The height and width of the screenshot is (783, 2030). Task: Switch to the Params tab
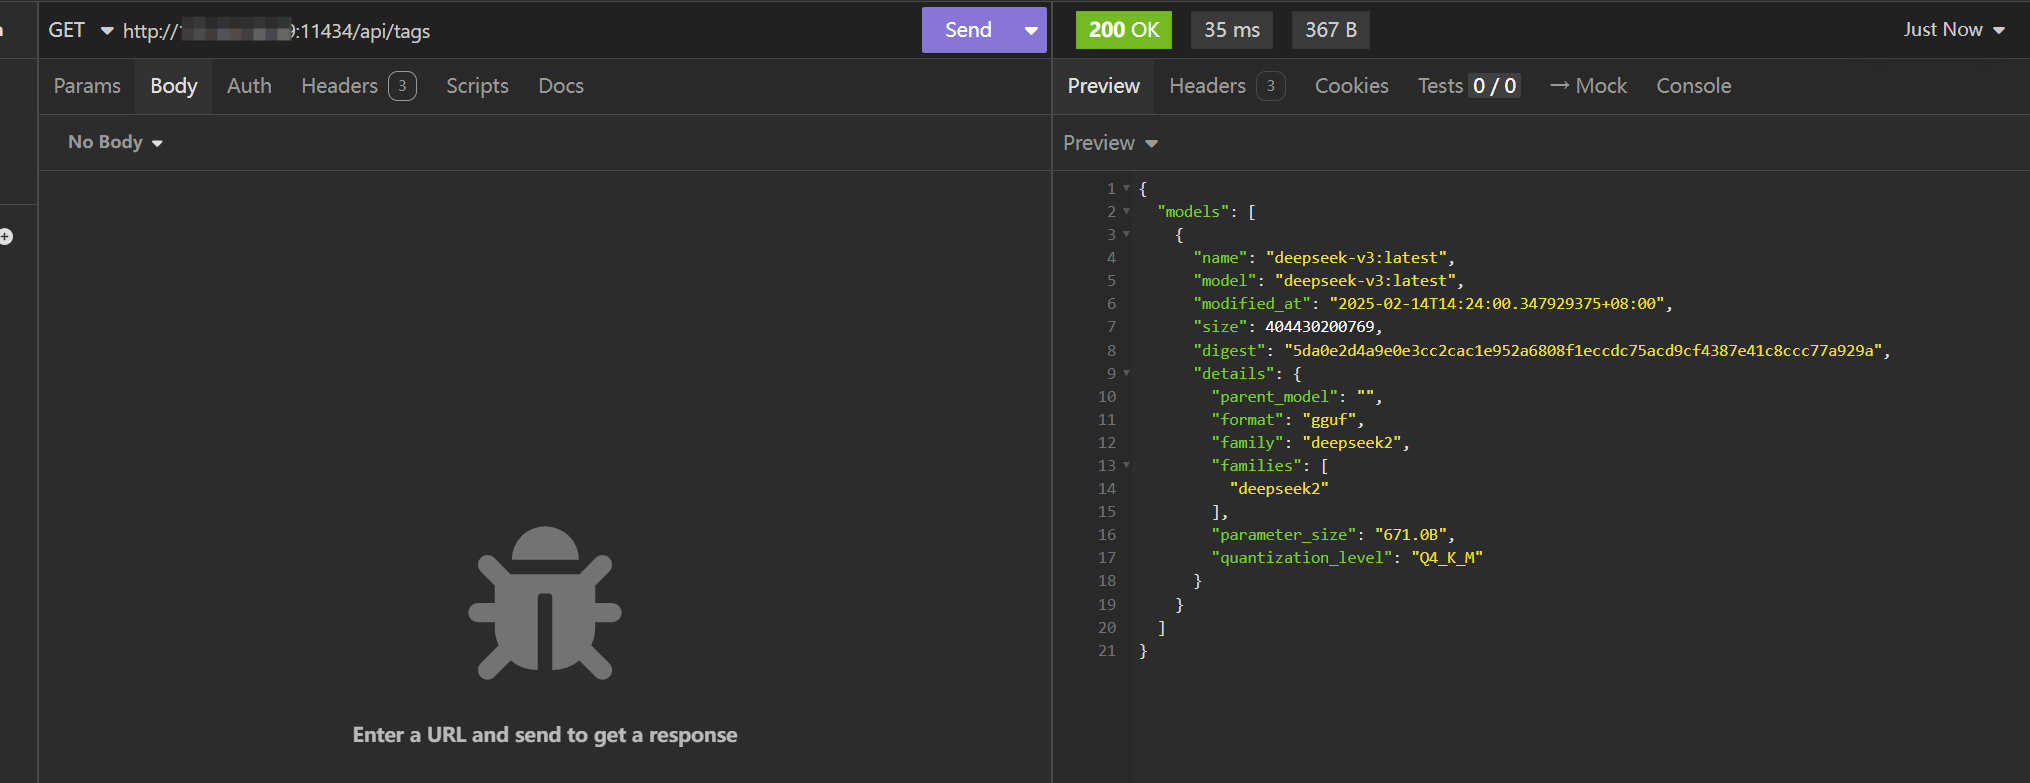click(87, 86)
